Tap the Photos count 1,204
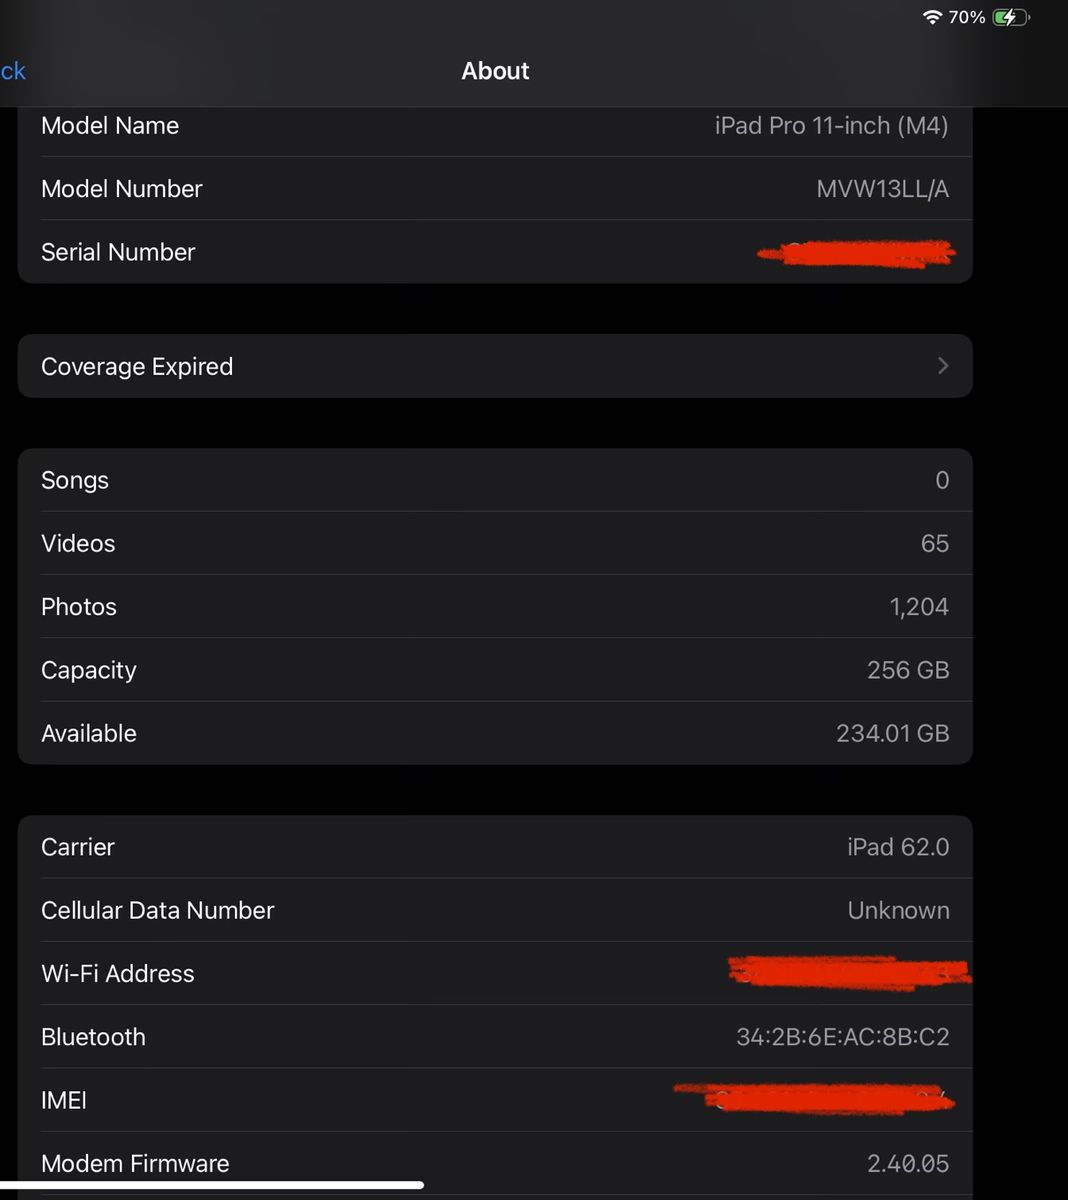 pos(918,607)
